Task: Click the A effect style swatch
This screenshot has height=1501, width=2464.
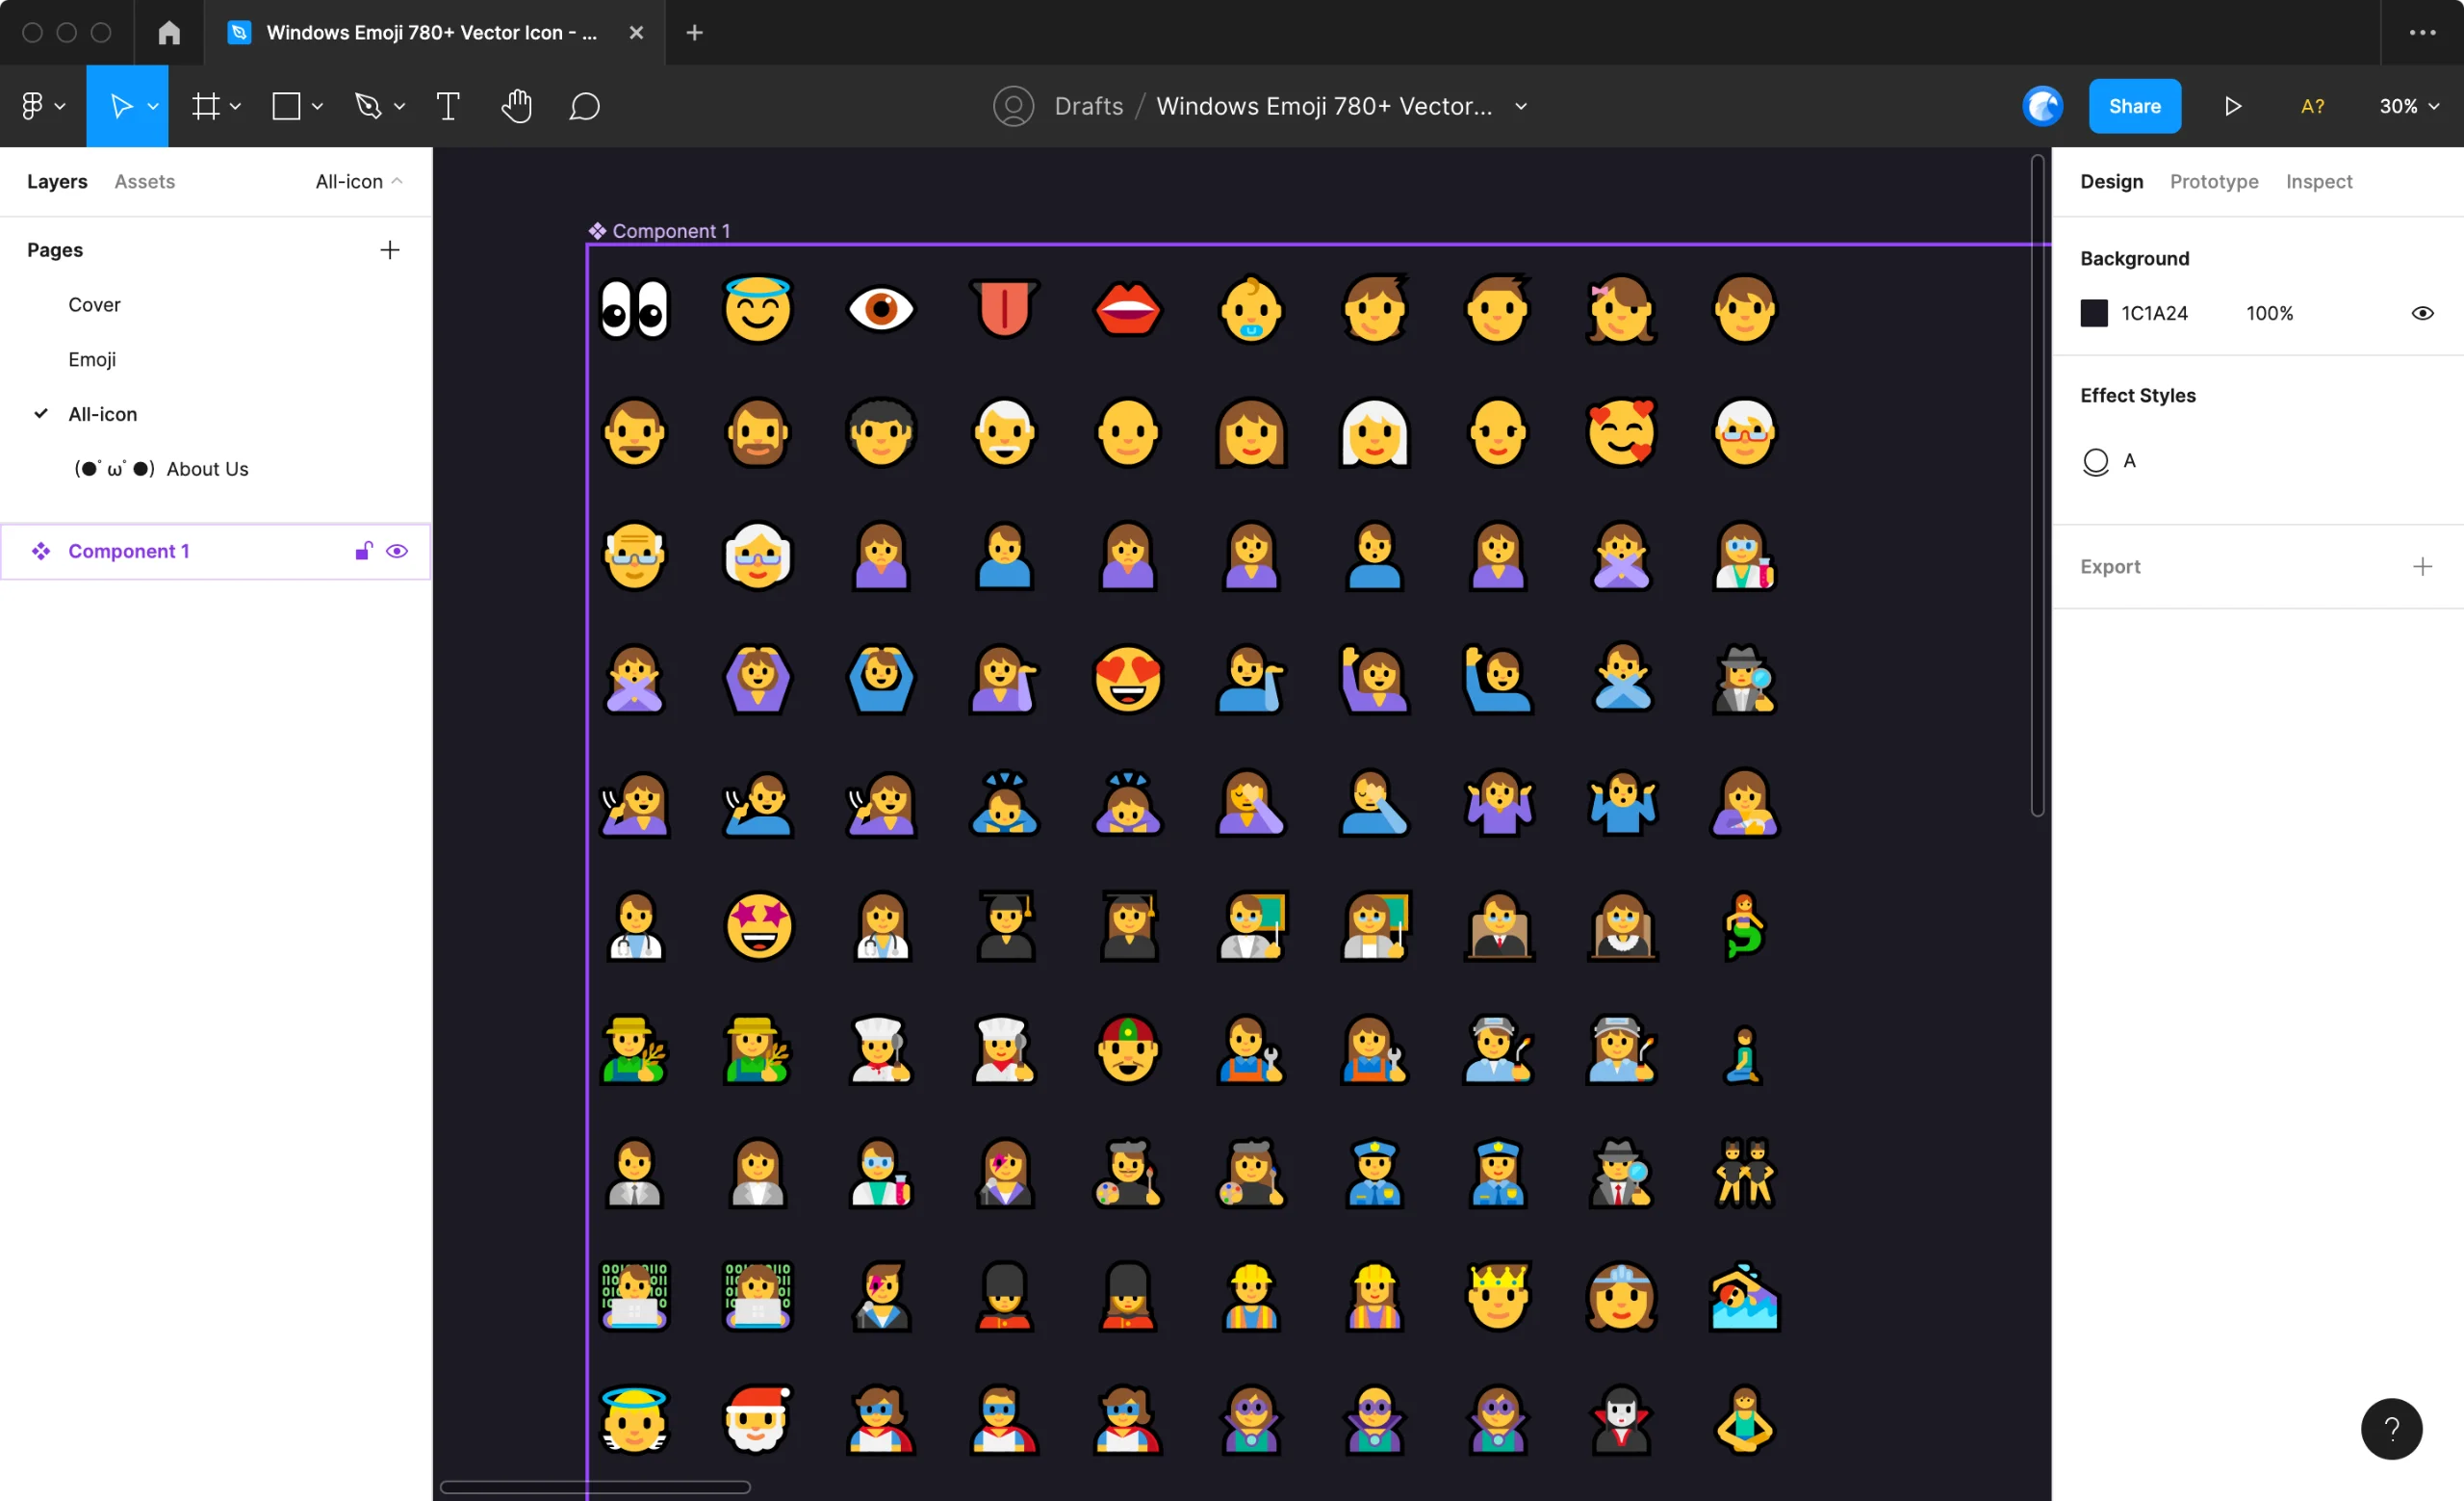Action: [2095, 461]
